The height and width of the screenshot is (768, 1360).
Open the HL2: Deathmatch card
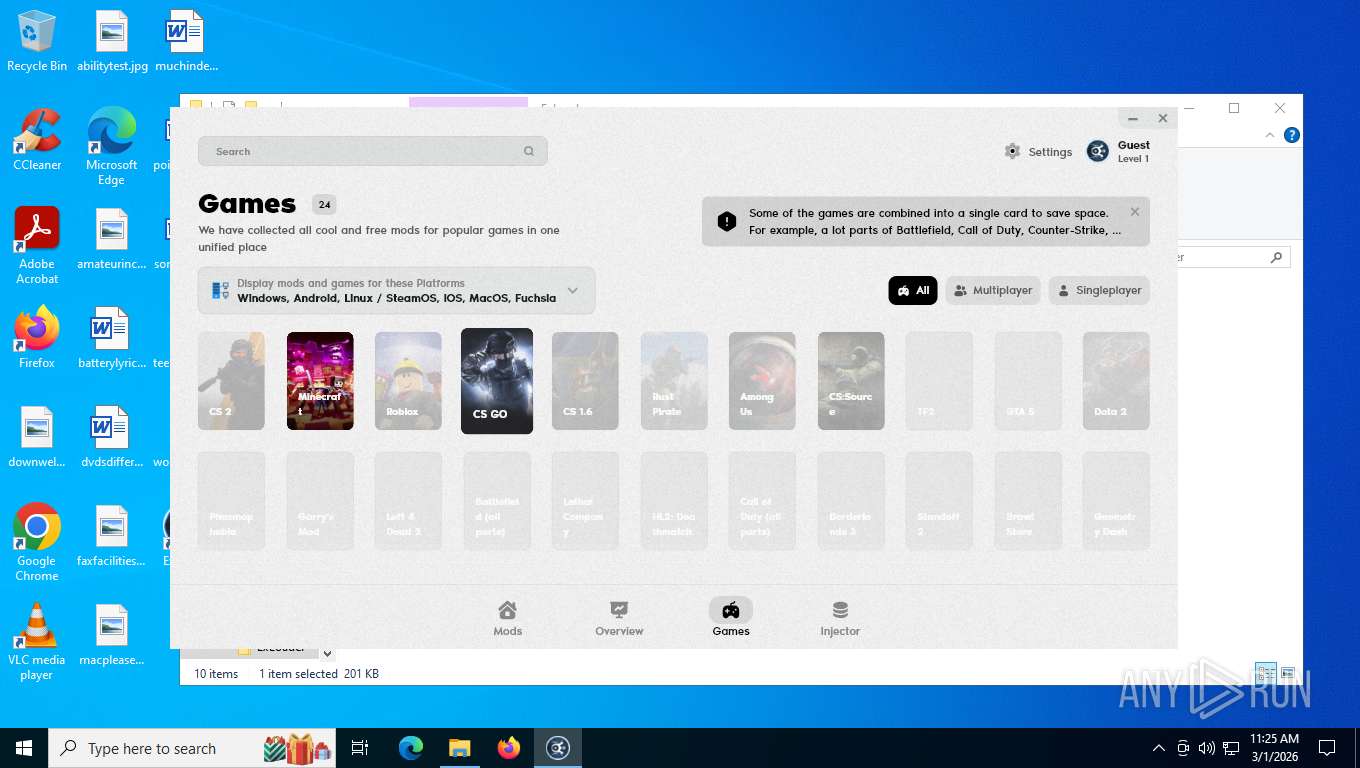674,501
